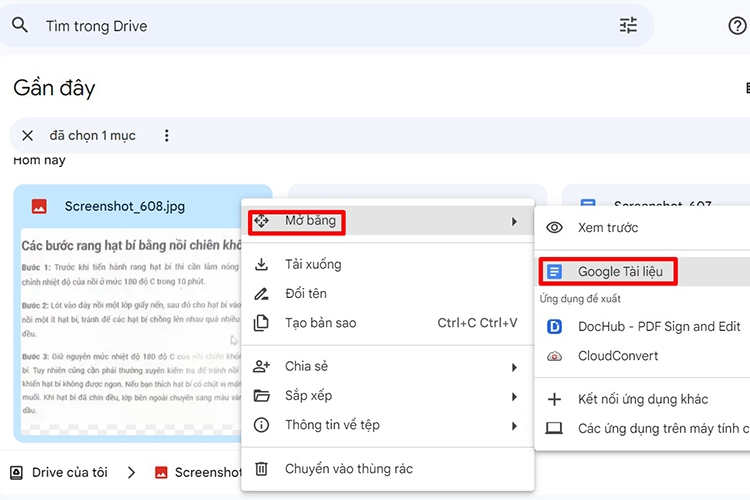
Task: Click the laptop icon for desktop apps
Action: coord(554,428)
